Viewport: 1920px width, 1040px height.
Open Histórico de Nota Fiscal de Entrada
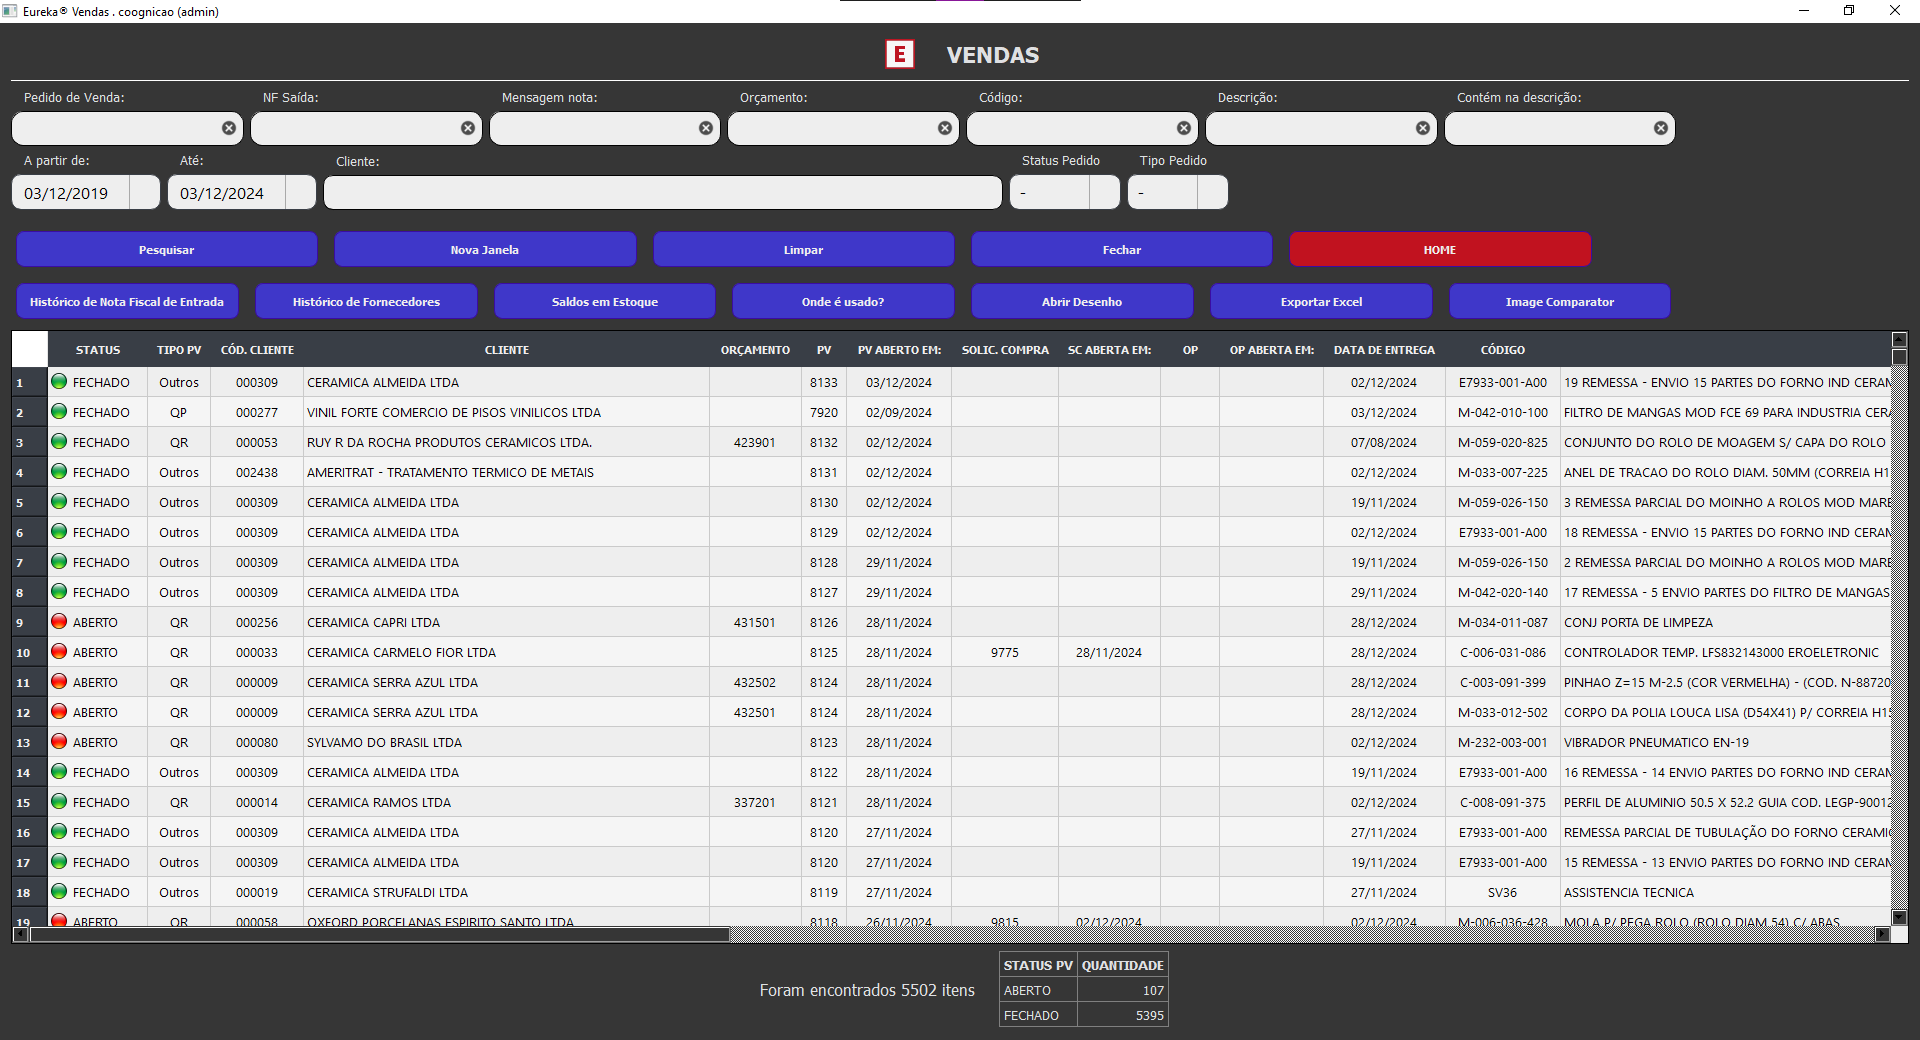(x=127, y=301)
